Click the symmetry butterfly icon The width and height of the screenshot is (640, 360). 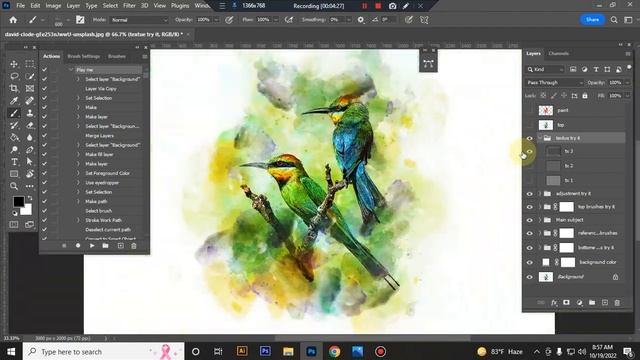coord(424,20)
